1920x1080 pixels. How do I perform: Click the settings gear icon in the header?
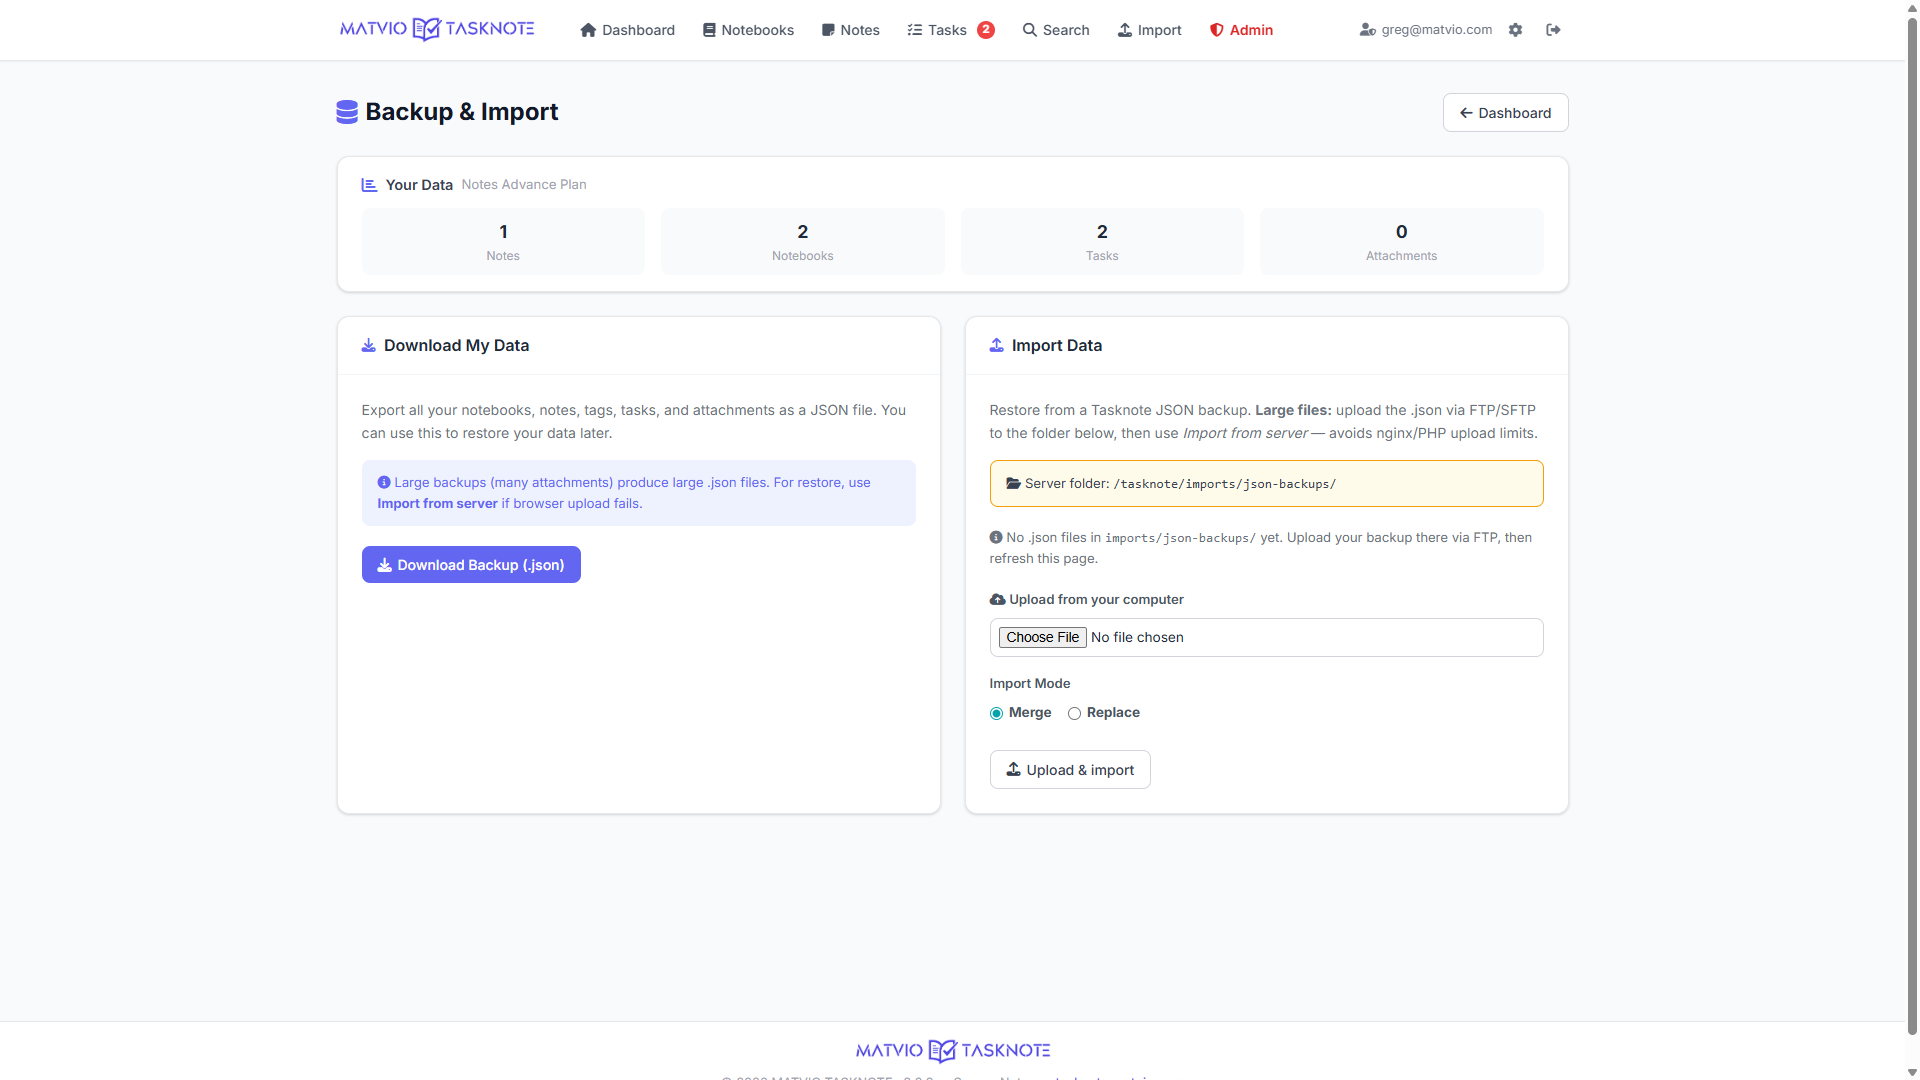(x=1516, y=30)
